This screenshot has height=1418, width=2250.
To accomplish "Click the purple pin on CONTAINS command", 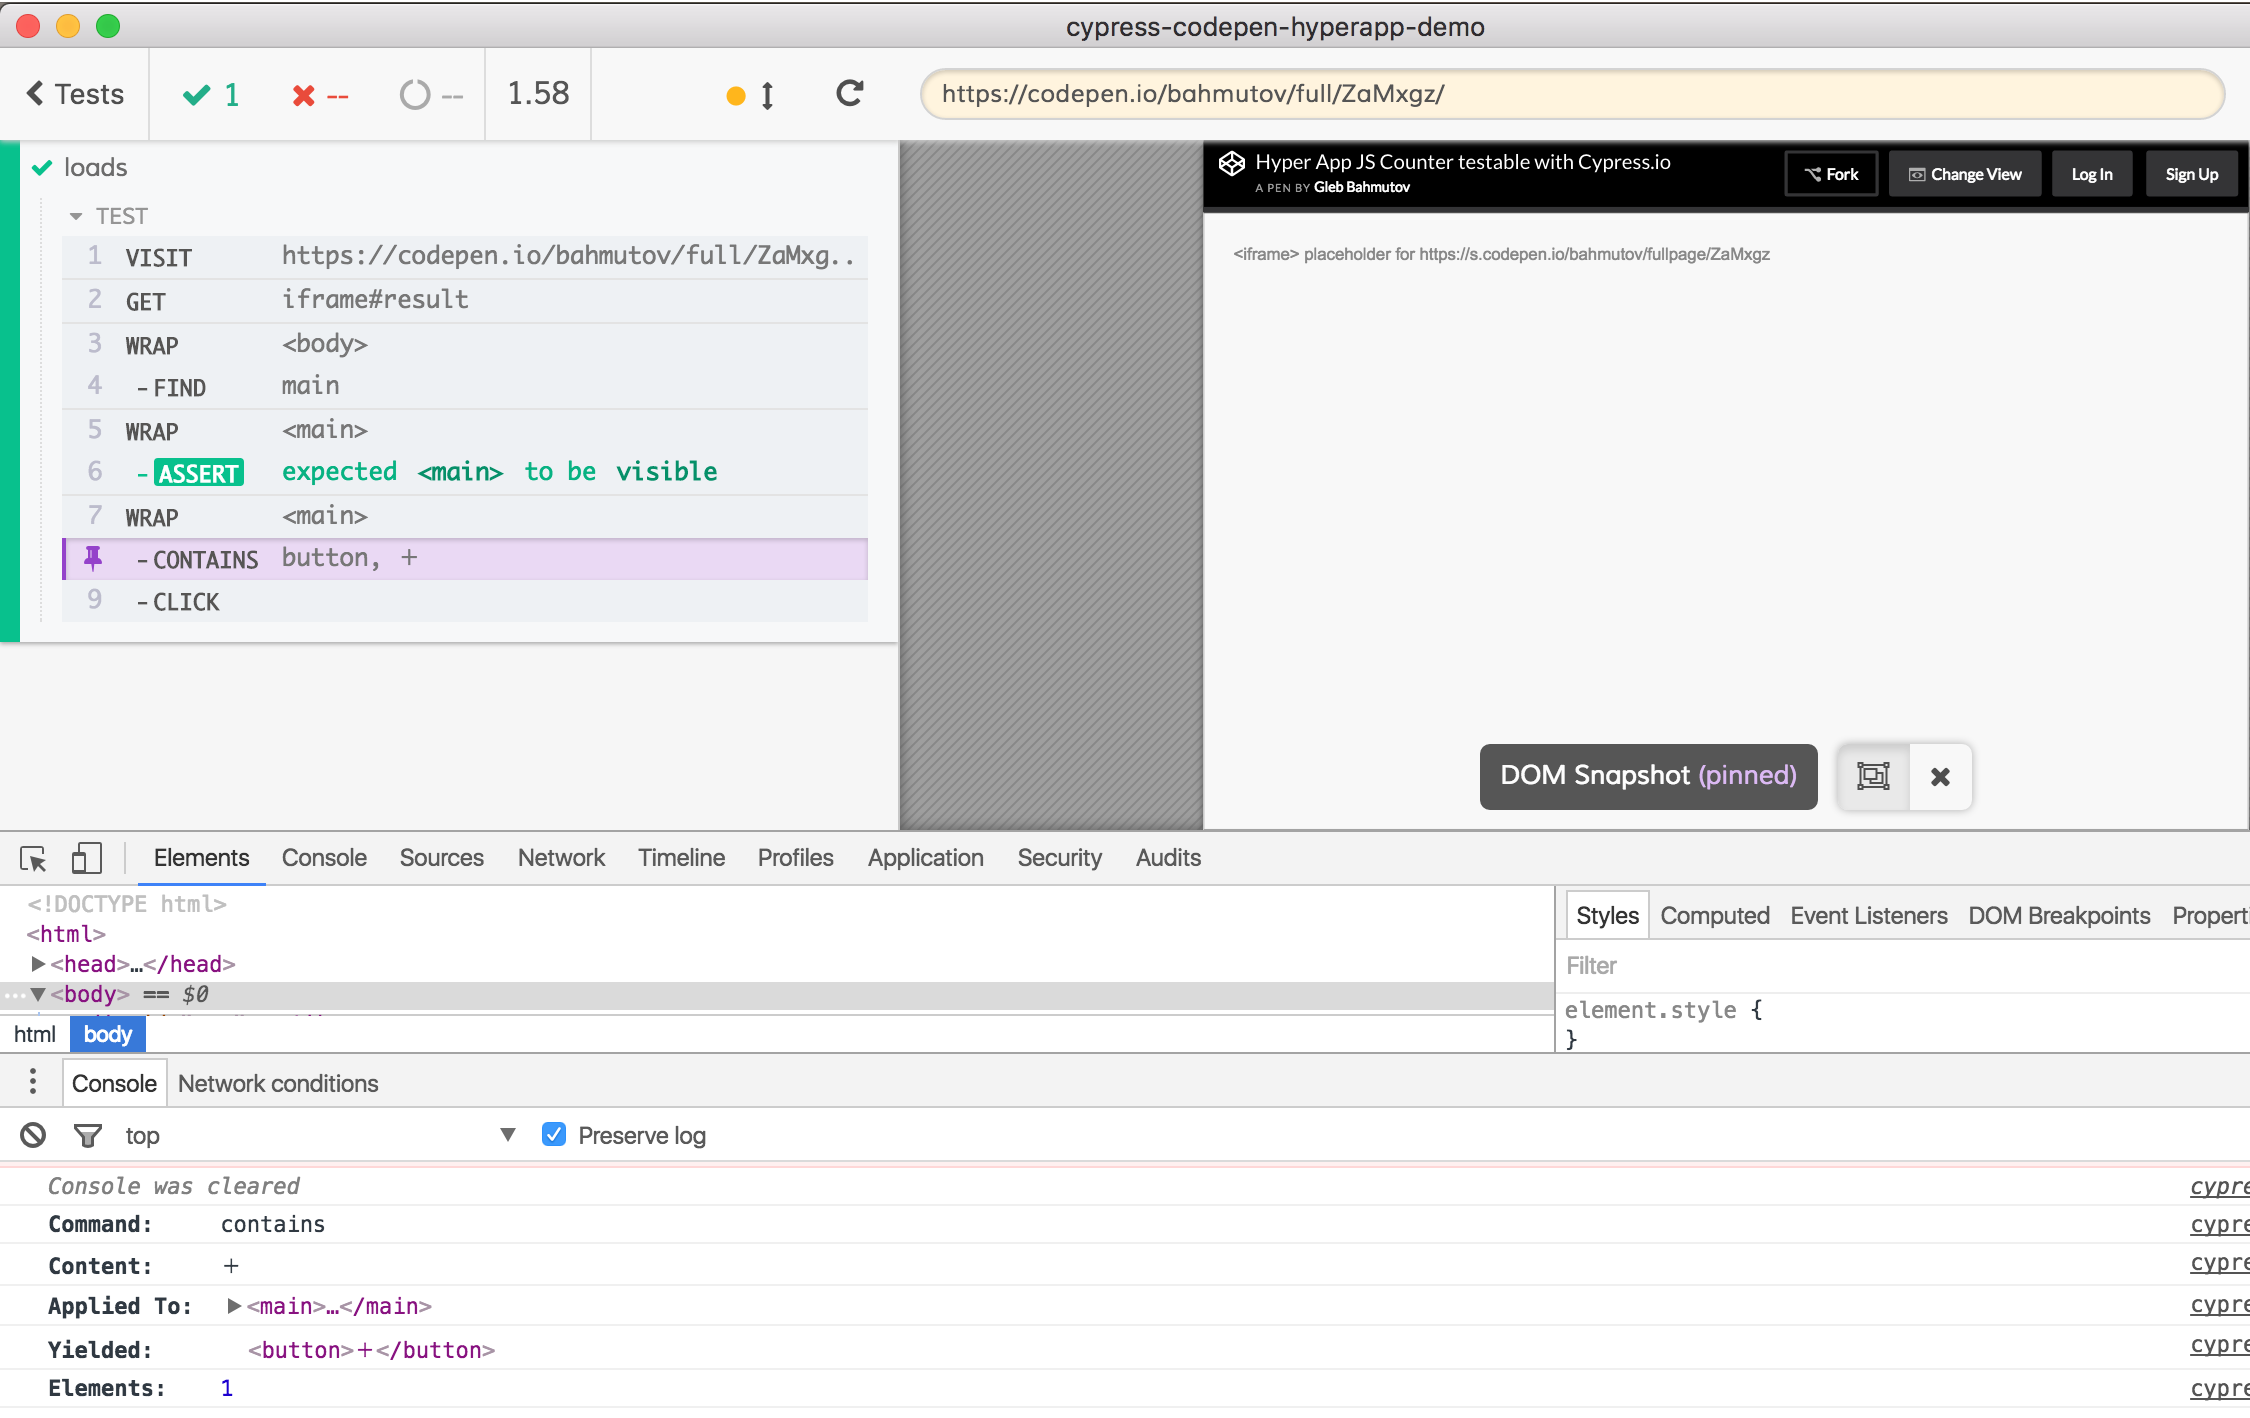I will click(x=93, y=558).
